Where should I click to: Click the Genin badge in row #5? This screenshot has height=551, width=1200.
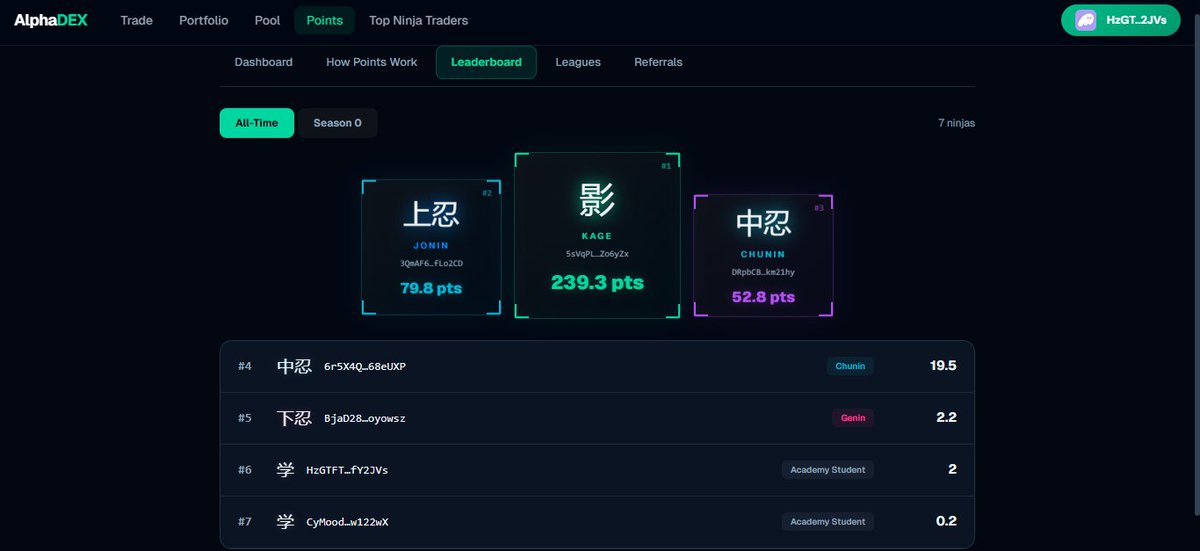click(853, 418)
